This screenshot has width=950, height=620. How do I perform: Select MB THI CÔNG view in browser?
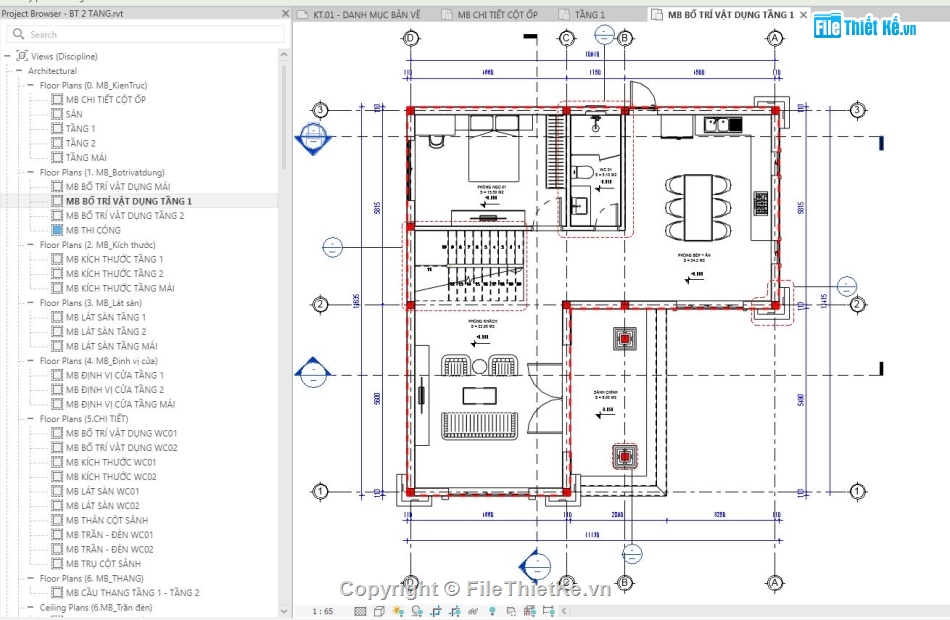click(x=93, y=230)
